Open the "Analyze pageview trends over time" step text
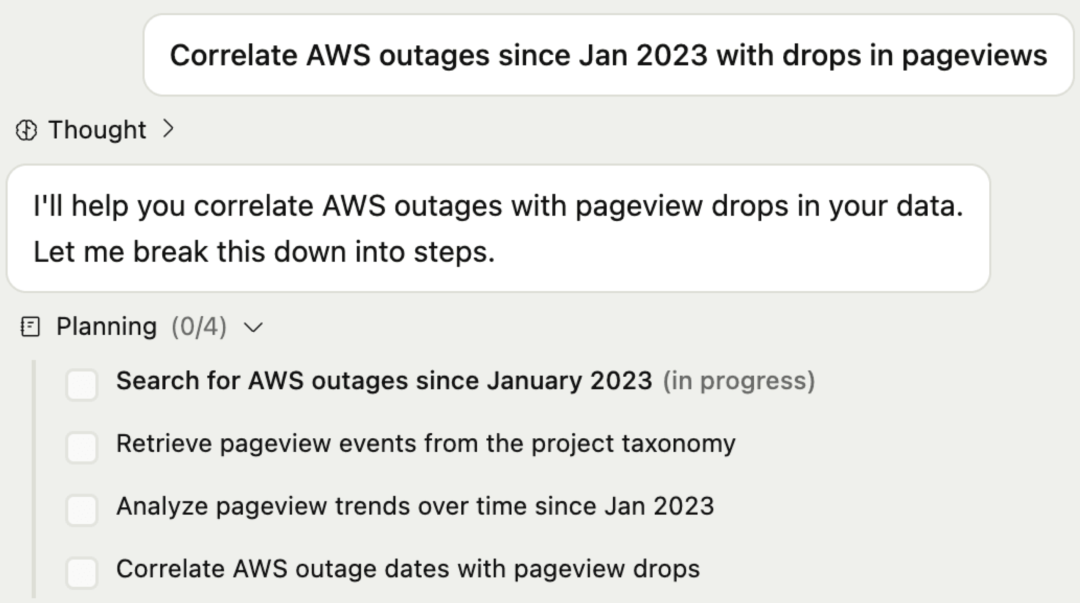 point(415,506)
